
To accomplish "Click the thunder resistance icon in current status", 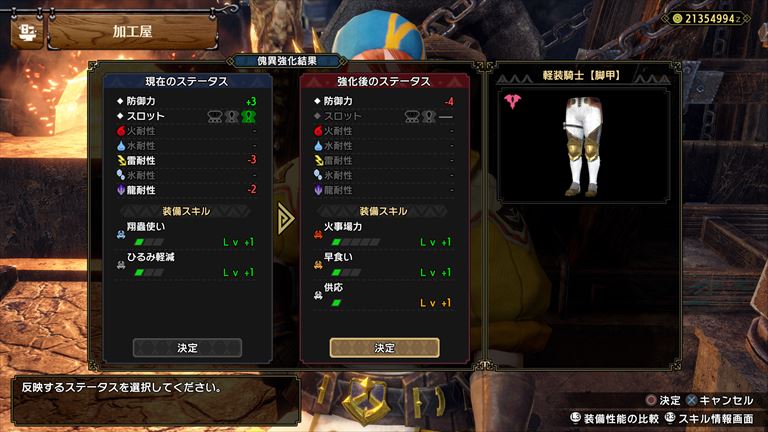I will pyautogui.click(x=121, y=160).
